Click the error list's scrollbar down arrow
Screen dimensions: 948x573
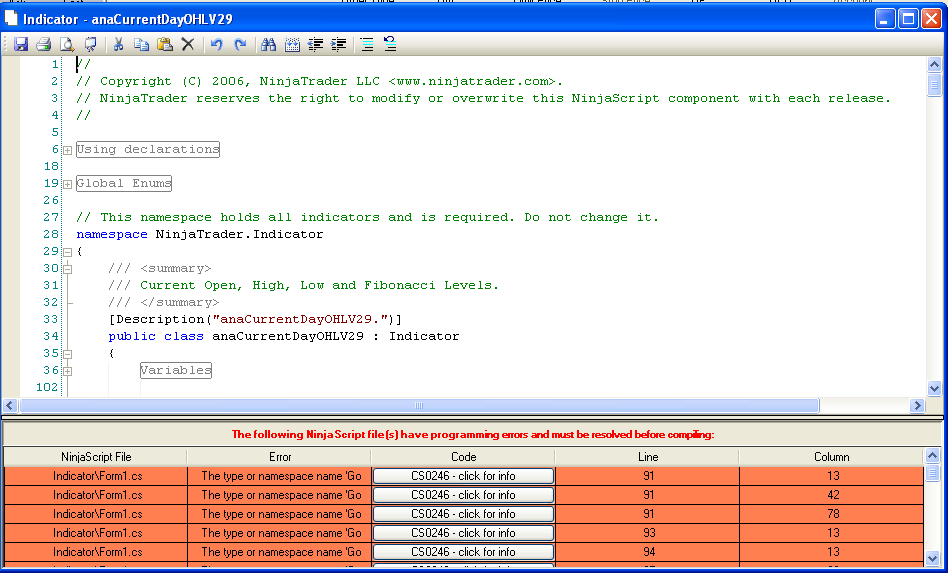(932, 557)
